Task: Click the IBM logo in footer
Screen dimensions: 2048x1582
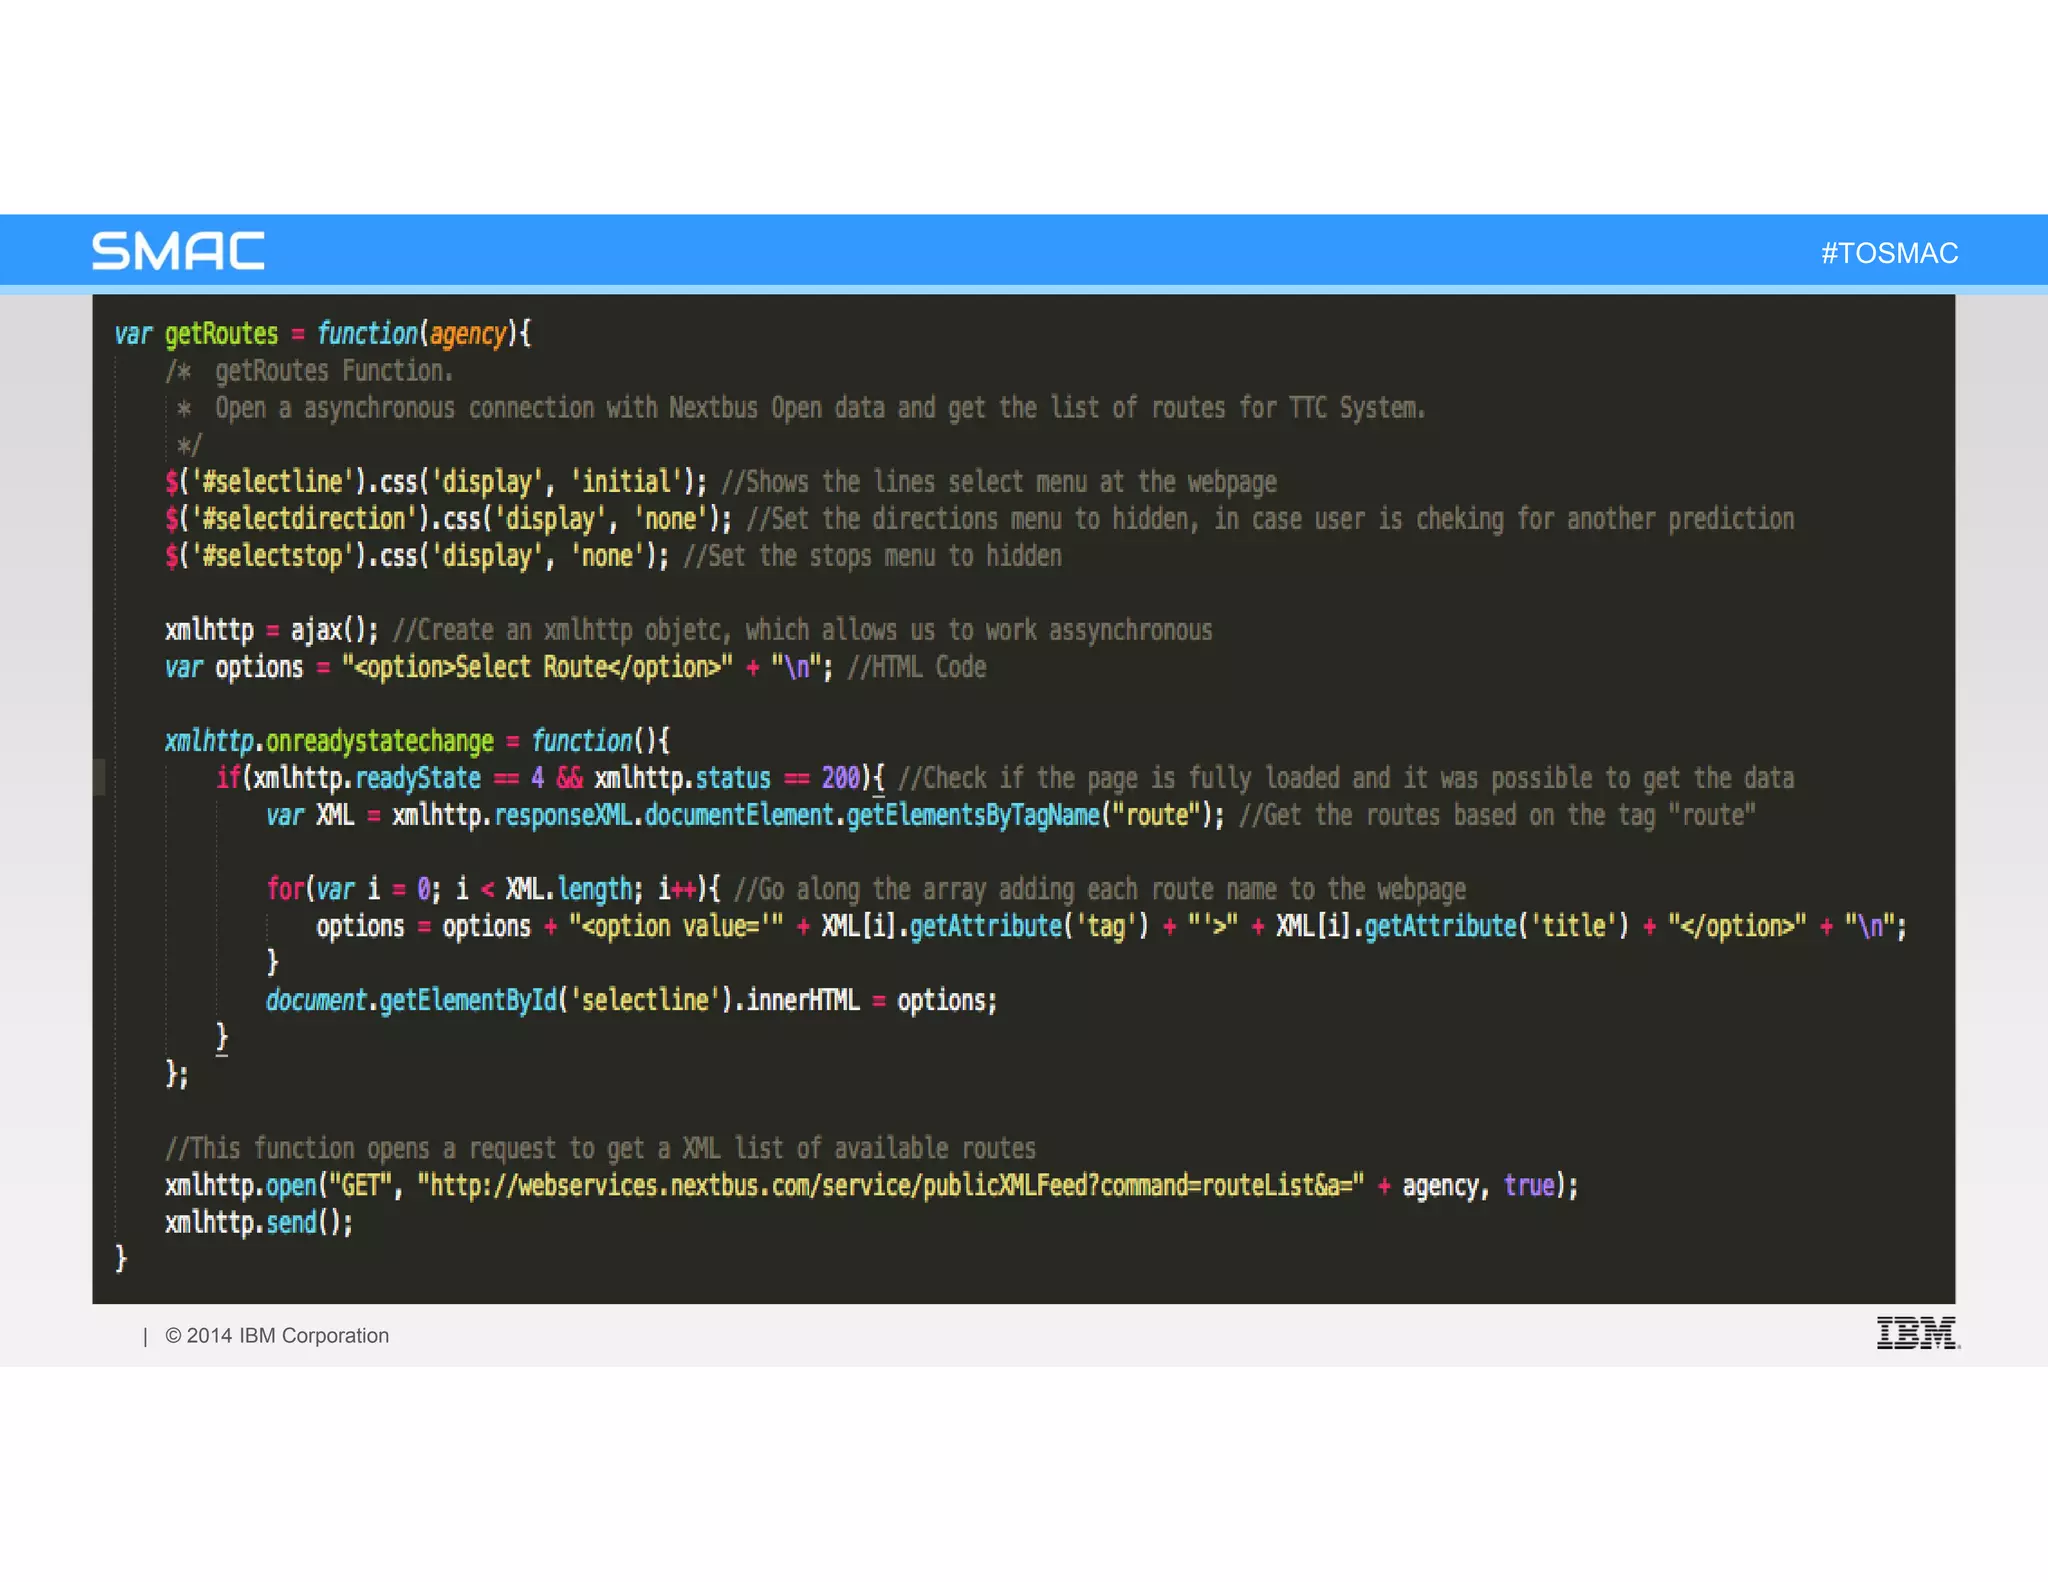Action: pyautogui.click(x=1918, y=1333)
